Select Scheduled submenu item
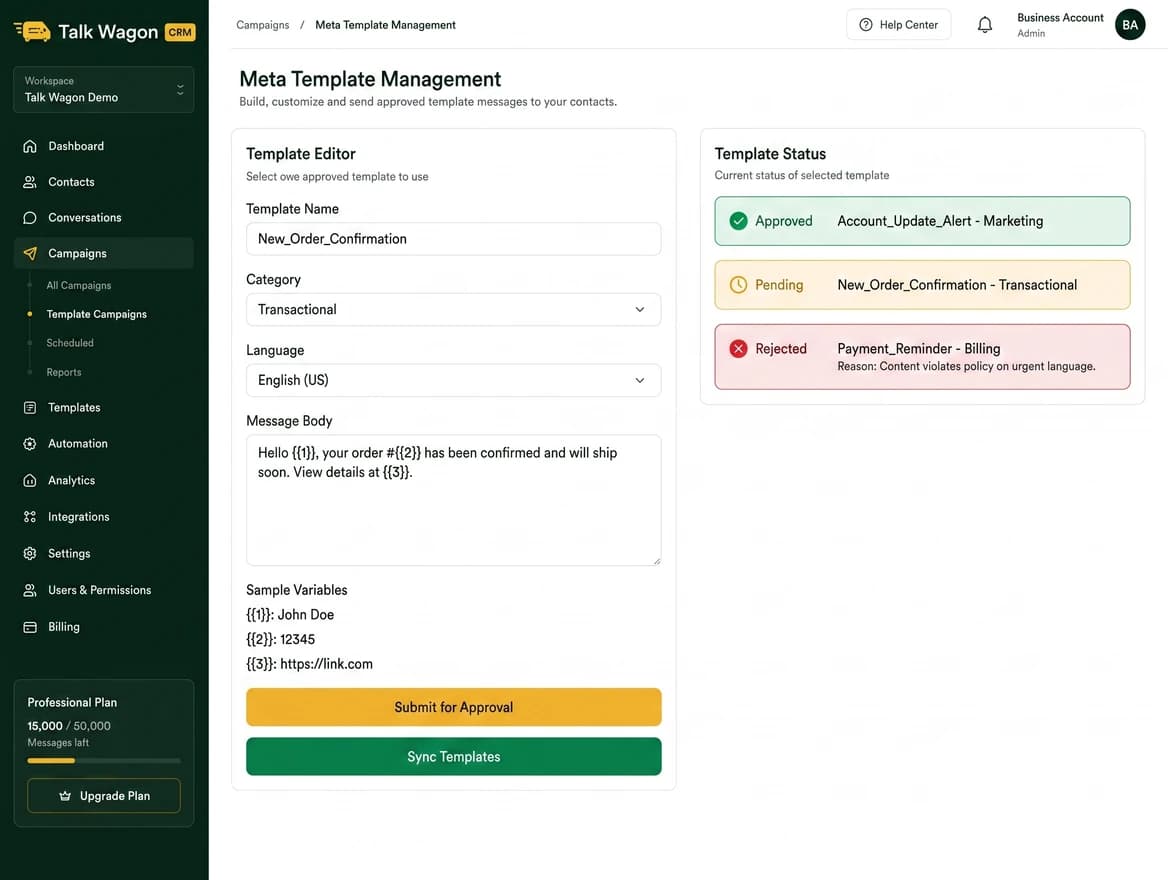1168x880 pixels. pyautogui.click(x=70, y=343)
